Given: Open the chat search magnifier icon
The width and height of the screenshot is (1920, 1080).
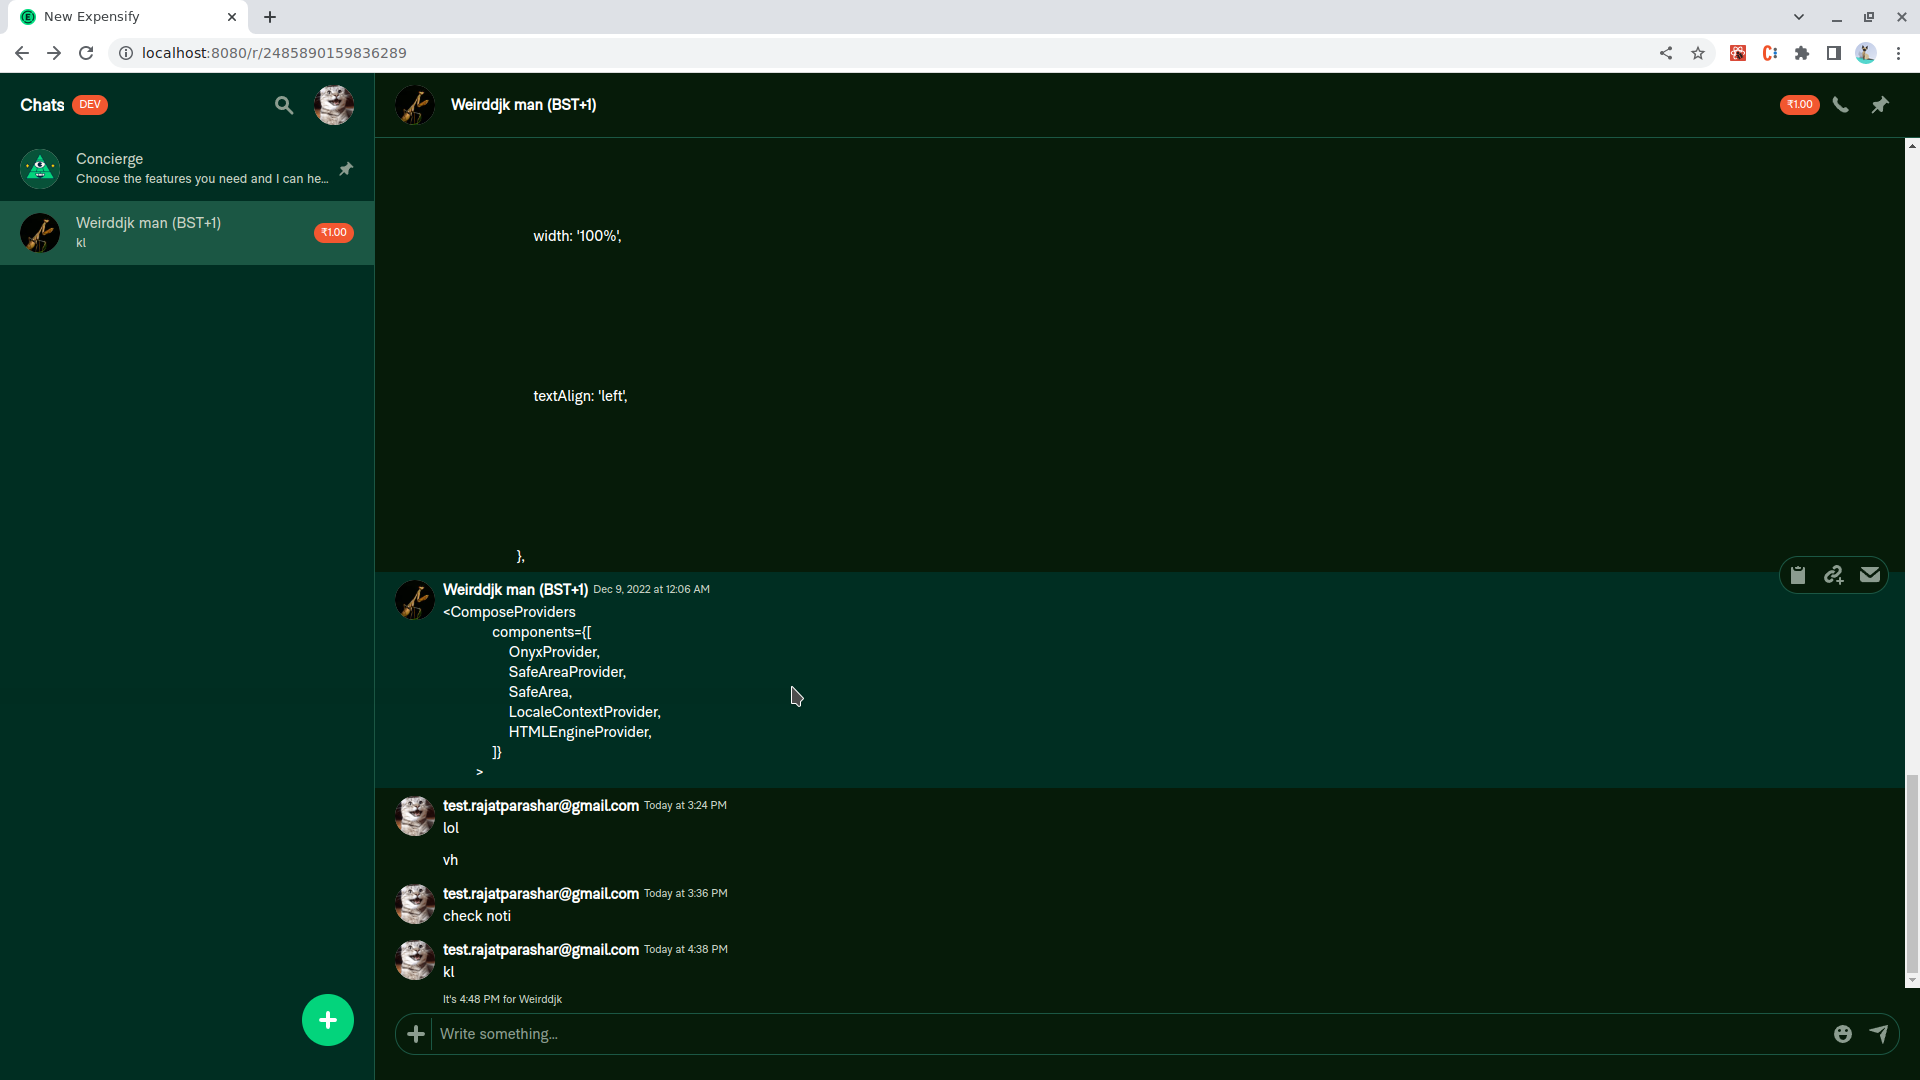Looking at the screenshot, I should (x=284, y=105).
